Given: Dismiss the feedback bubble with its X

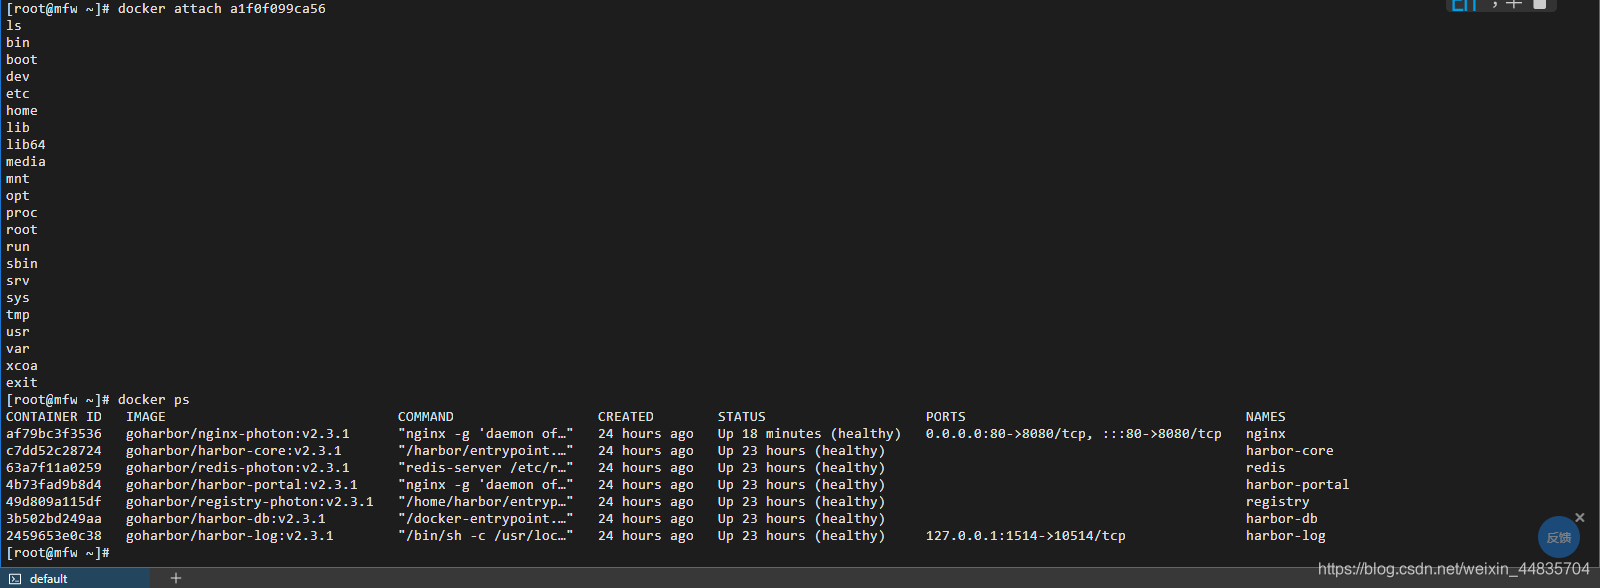Looking at the screenshot, I should coord(1580,517).
